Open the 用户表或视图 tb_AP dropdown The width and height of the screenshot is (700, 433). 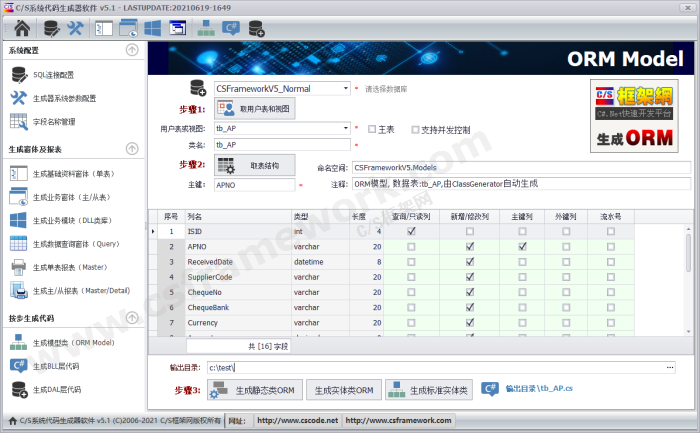[x=346, y=128]
